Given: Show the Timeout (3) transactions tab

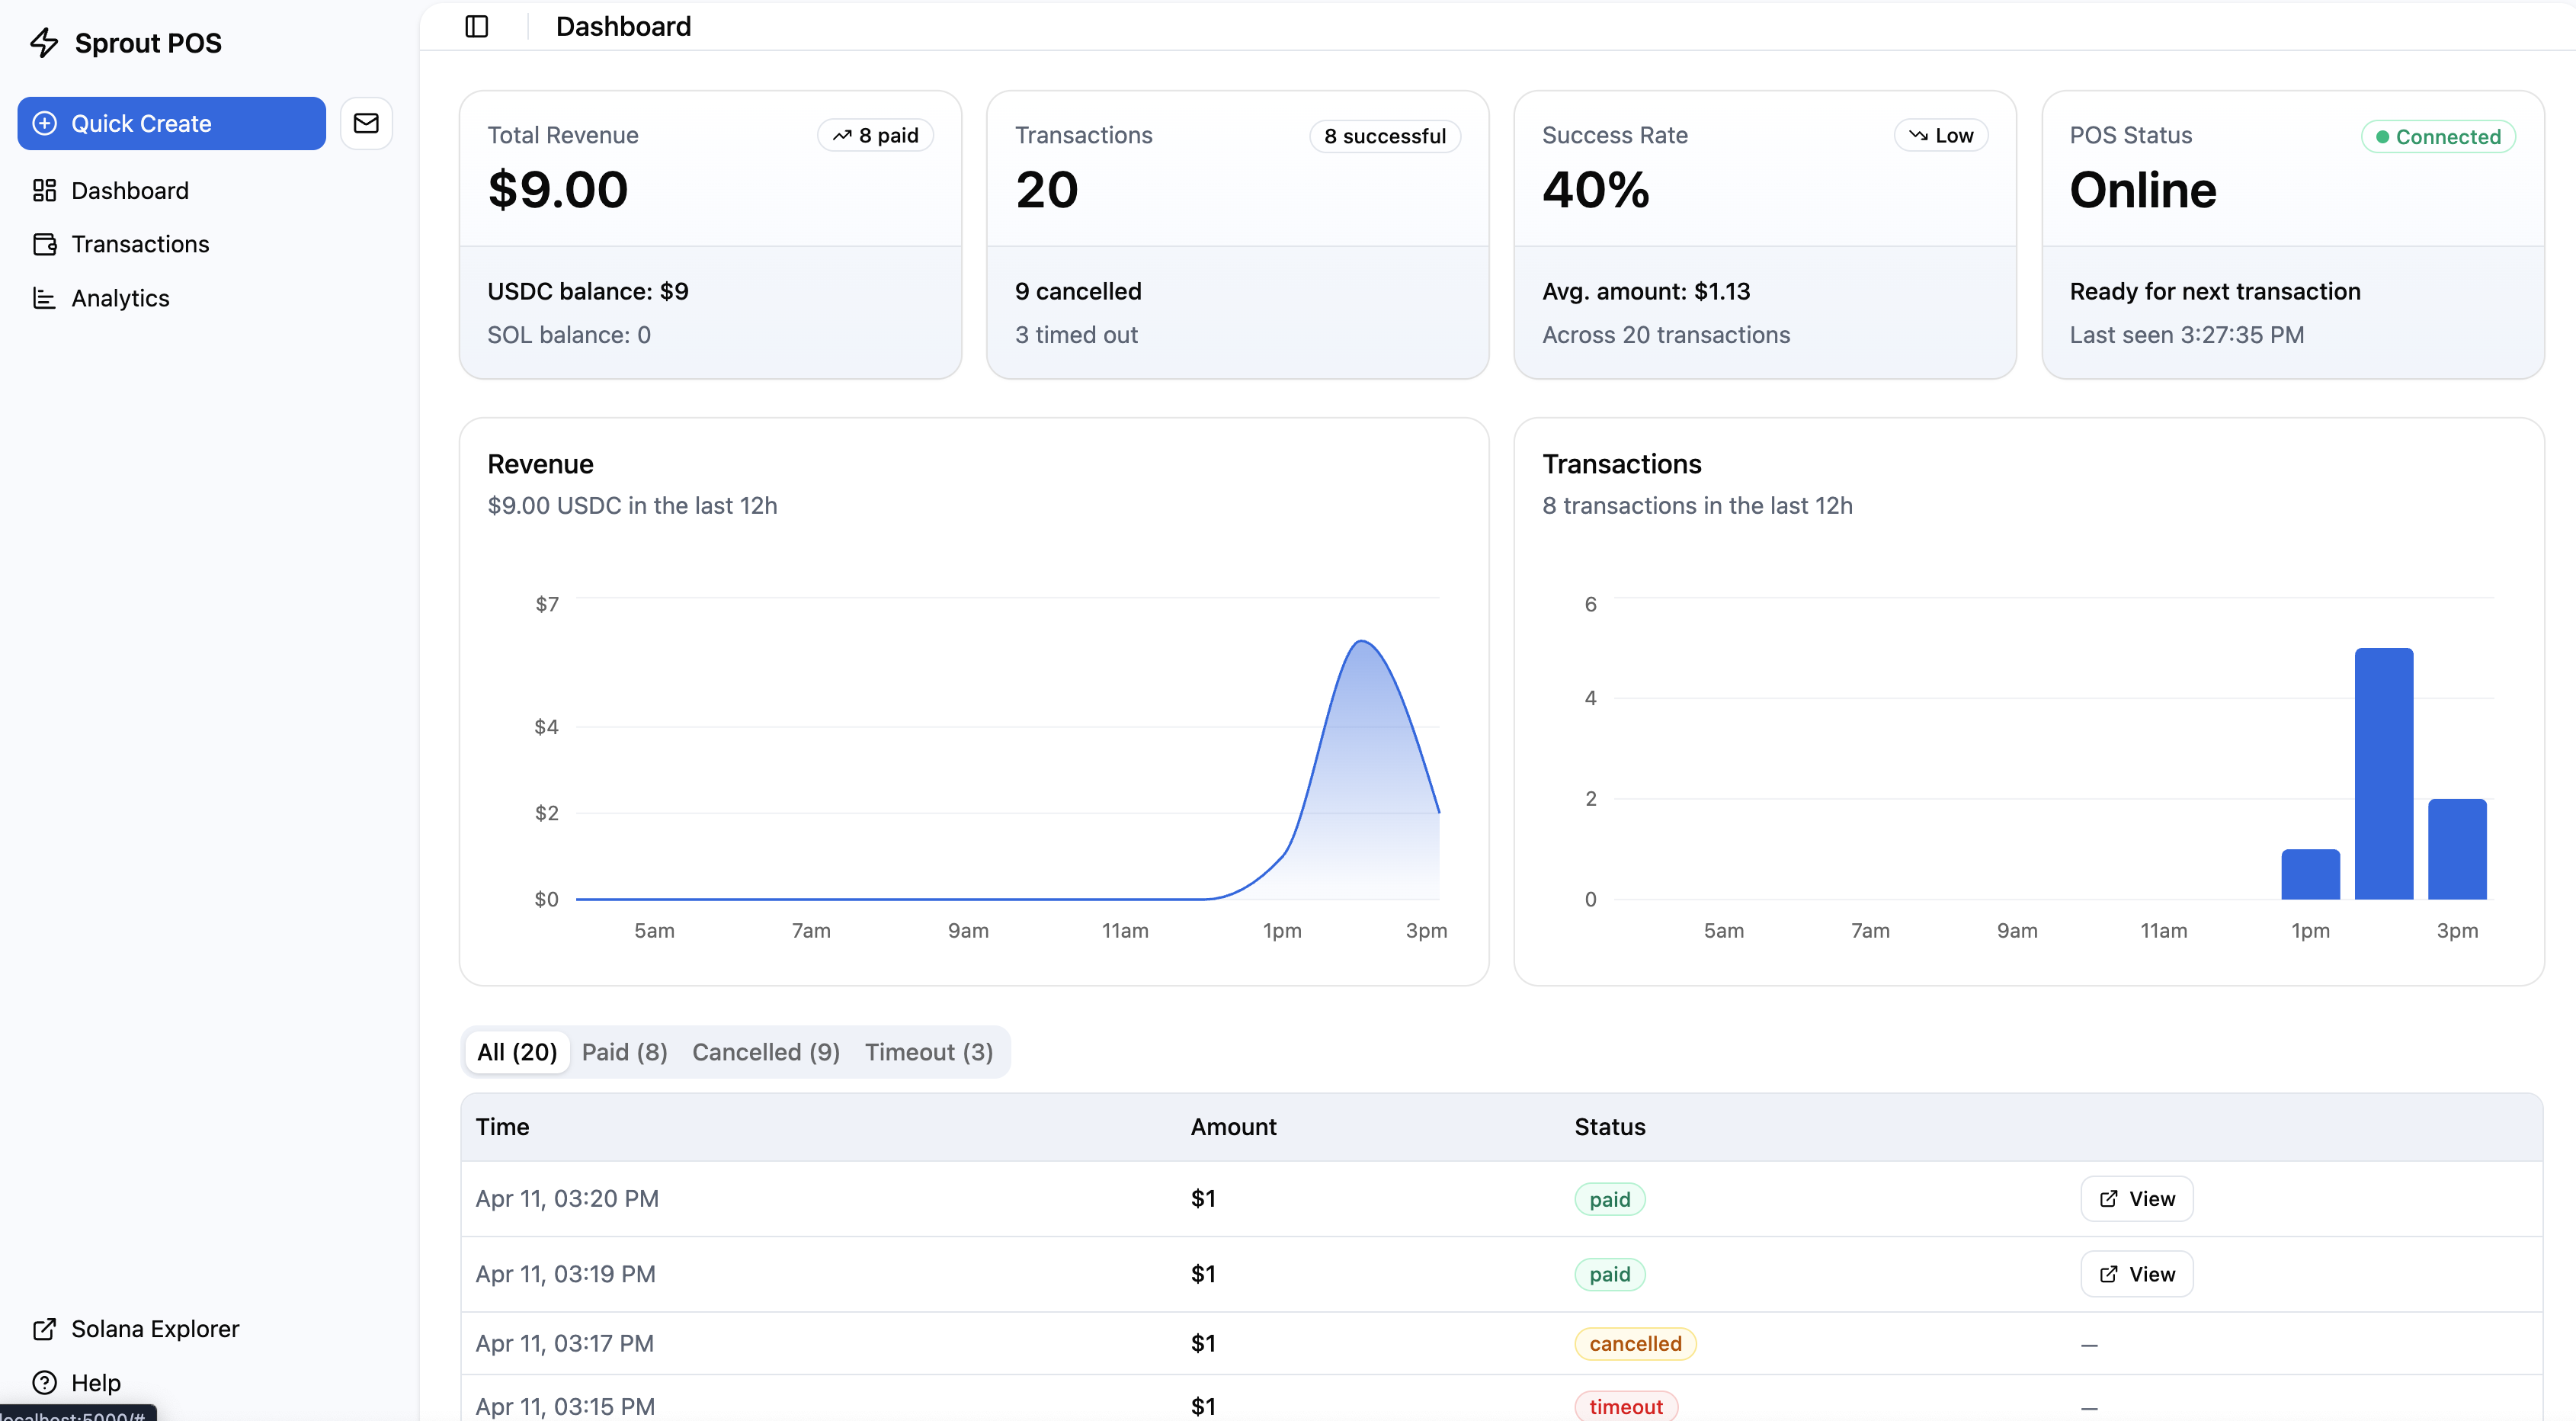Looking at the screenshot, I should pyautogui.click(x=928, y=1052).
